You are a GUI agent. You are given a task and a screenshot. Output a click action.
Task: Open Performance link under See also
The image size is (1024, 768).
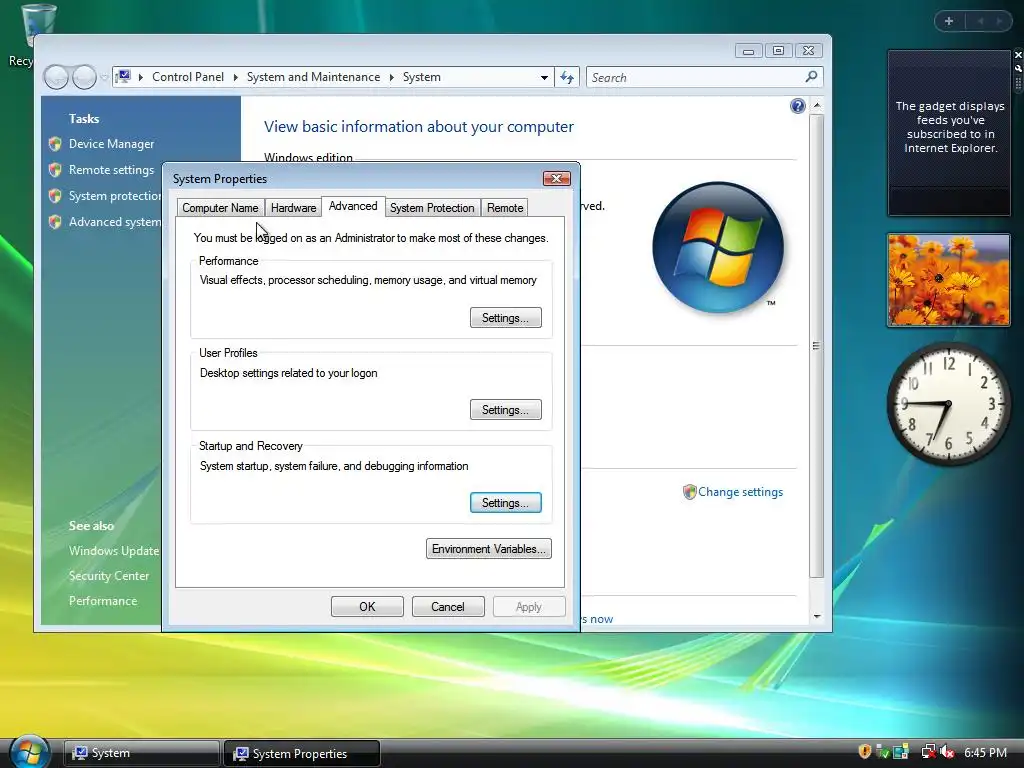click(x=103, y=601)
